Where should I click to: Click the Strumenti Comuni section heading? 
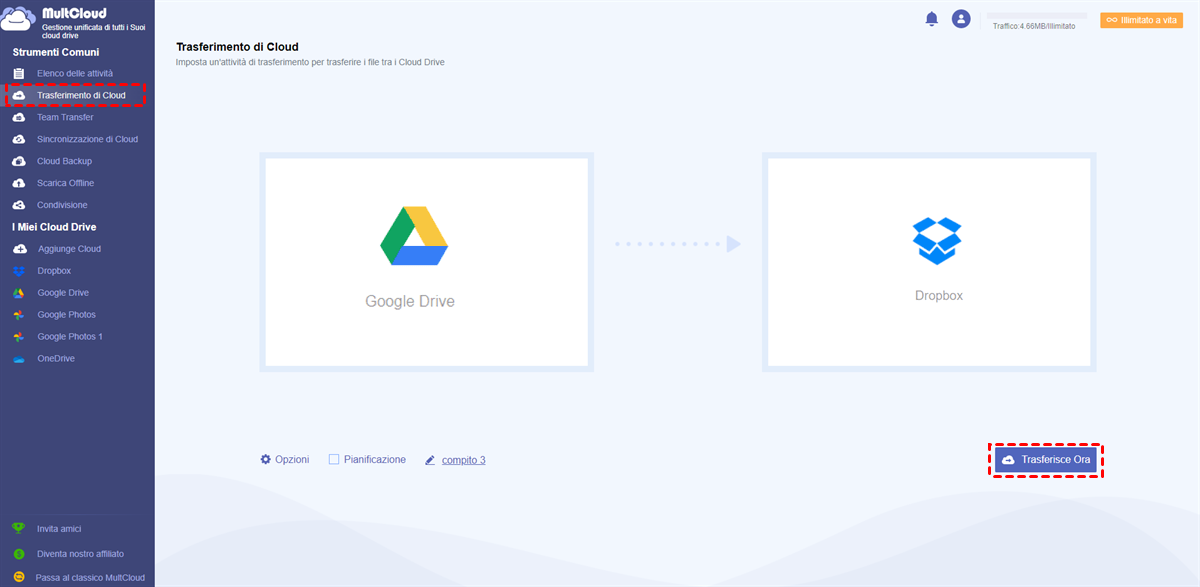pos(56,52)
